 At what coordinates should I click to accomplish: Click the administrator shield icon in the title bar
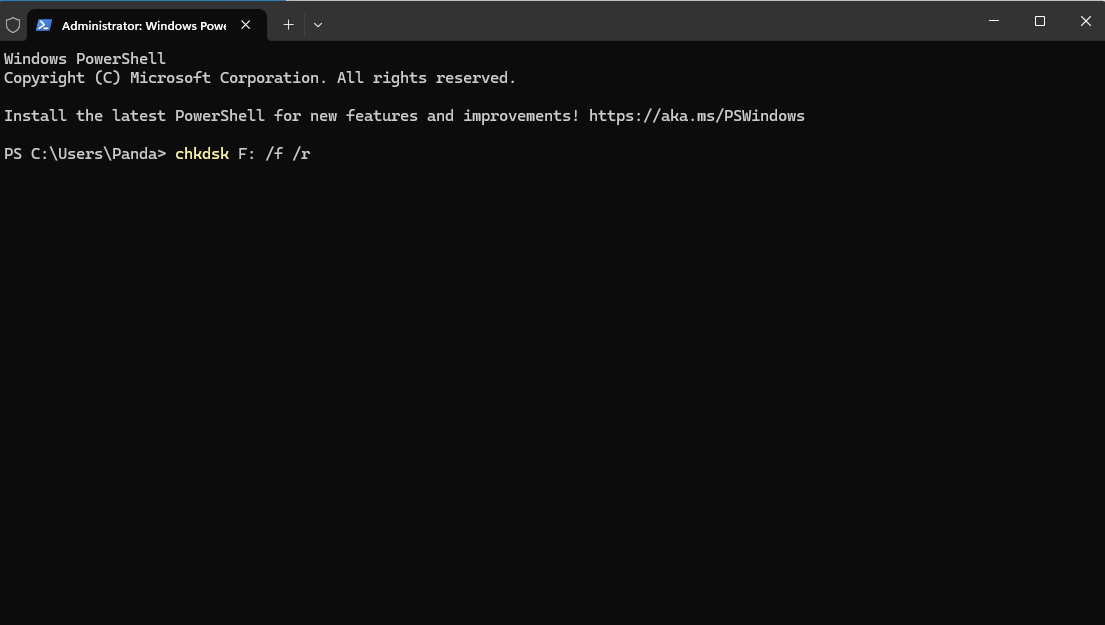[13, 23]
